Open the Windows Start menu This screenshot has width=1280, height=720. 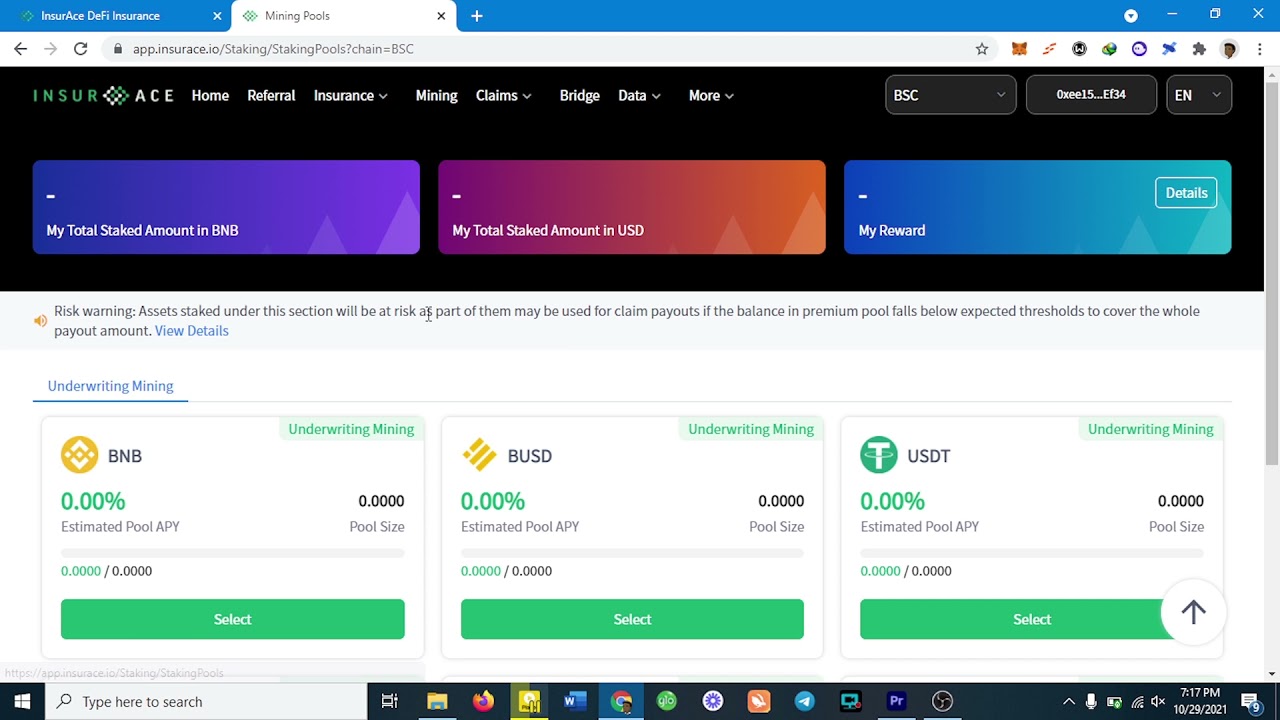(22, 701)
